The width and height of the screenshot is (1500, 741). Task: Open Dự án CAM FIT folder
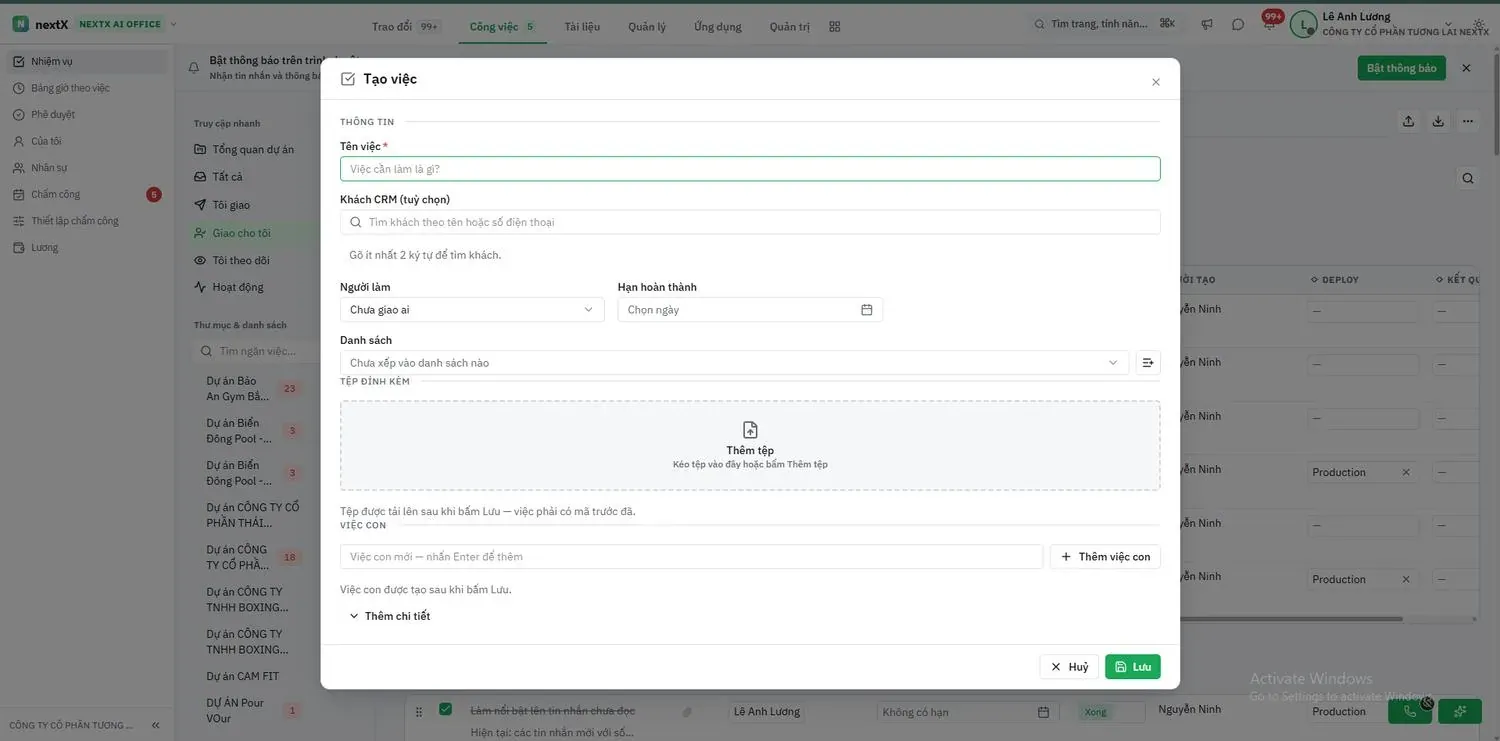243,676
